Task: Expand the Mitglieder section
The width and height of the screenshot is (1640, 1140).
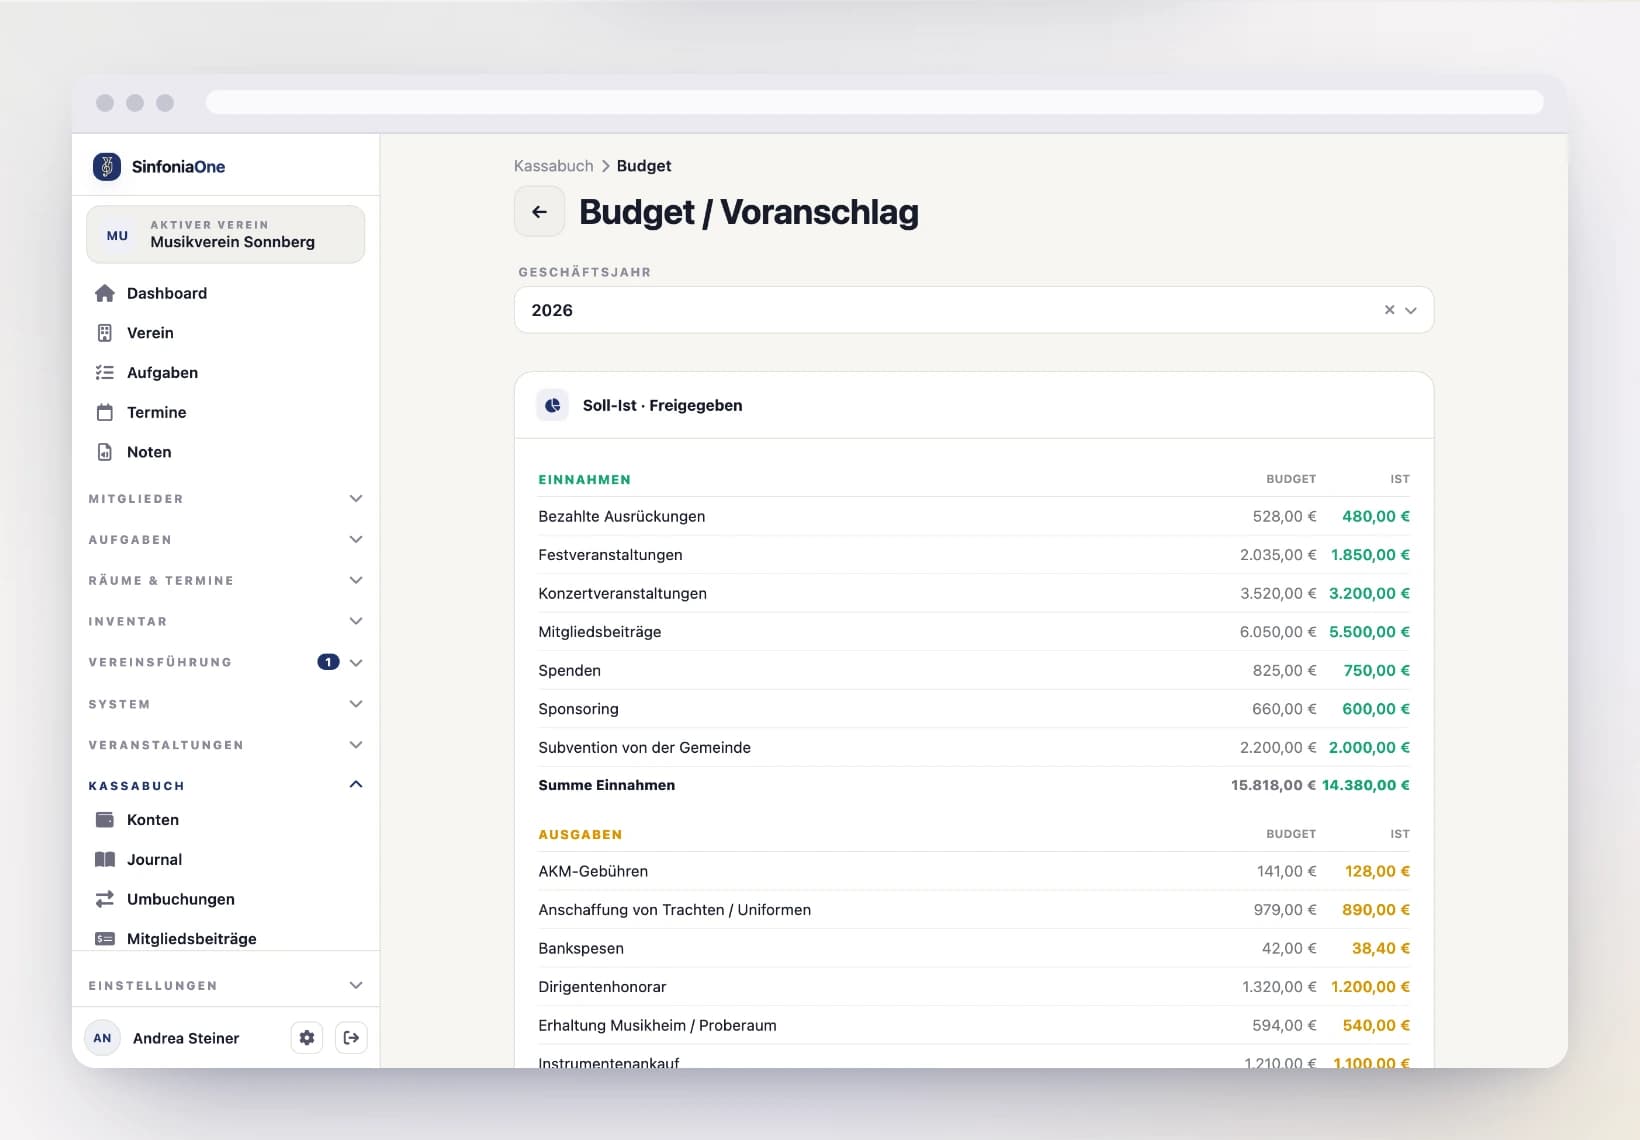Action: [226, 499]
